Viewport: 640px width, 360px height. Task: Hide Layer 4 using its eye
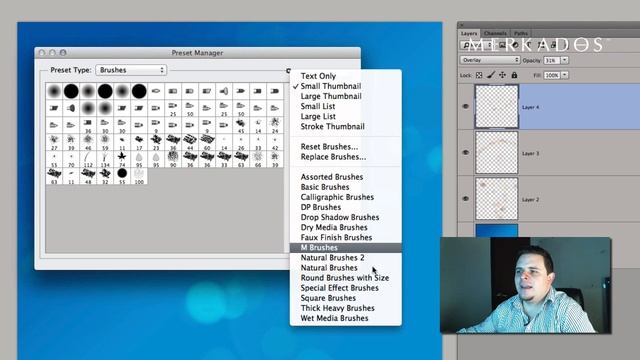pyautogui.click(x=465, y=106)
